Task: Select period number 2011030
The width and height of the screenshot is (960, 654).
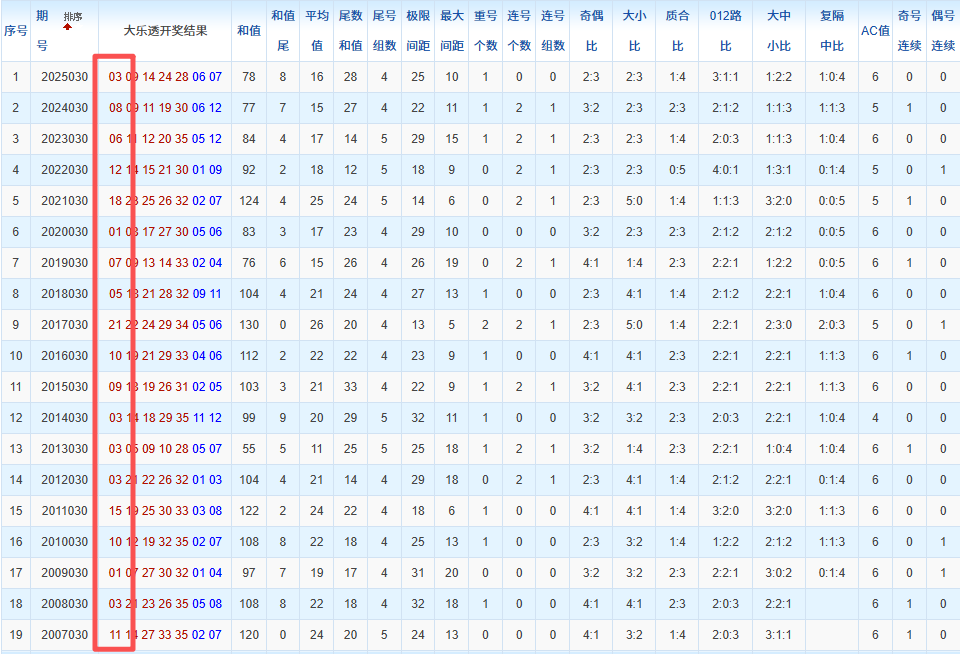Action: point(64,511)
